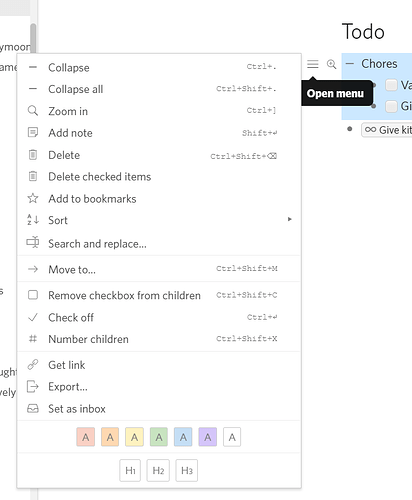Image resolution: width=412 pixels, height=500 pixels.
Task: Select the trash icon for Delete
Action: 33,155
